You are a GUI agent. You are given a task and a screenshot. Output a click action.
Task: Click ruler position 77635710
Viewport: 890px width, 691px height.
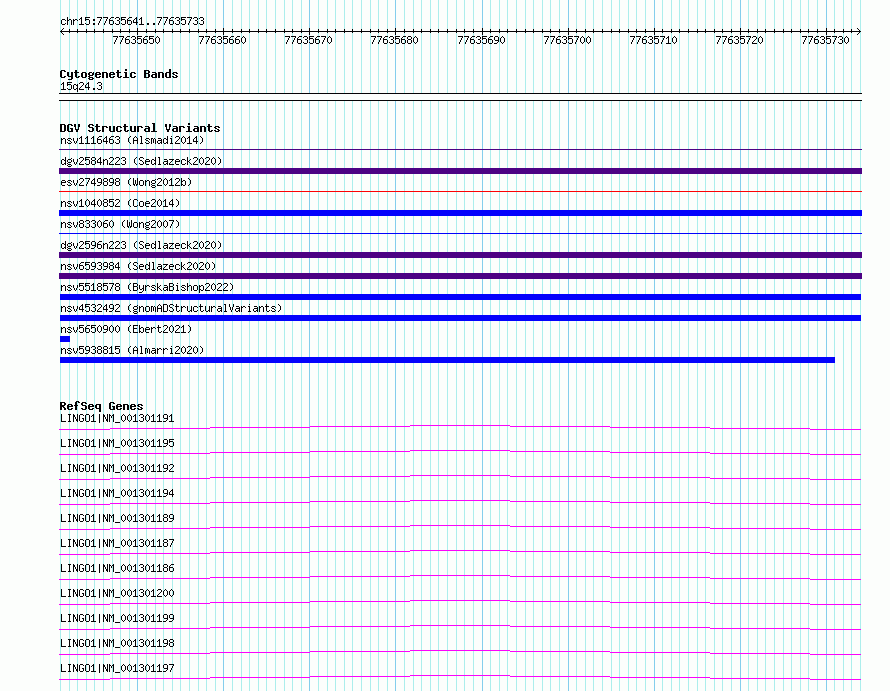tap(653, 40)
